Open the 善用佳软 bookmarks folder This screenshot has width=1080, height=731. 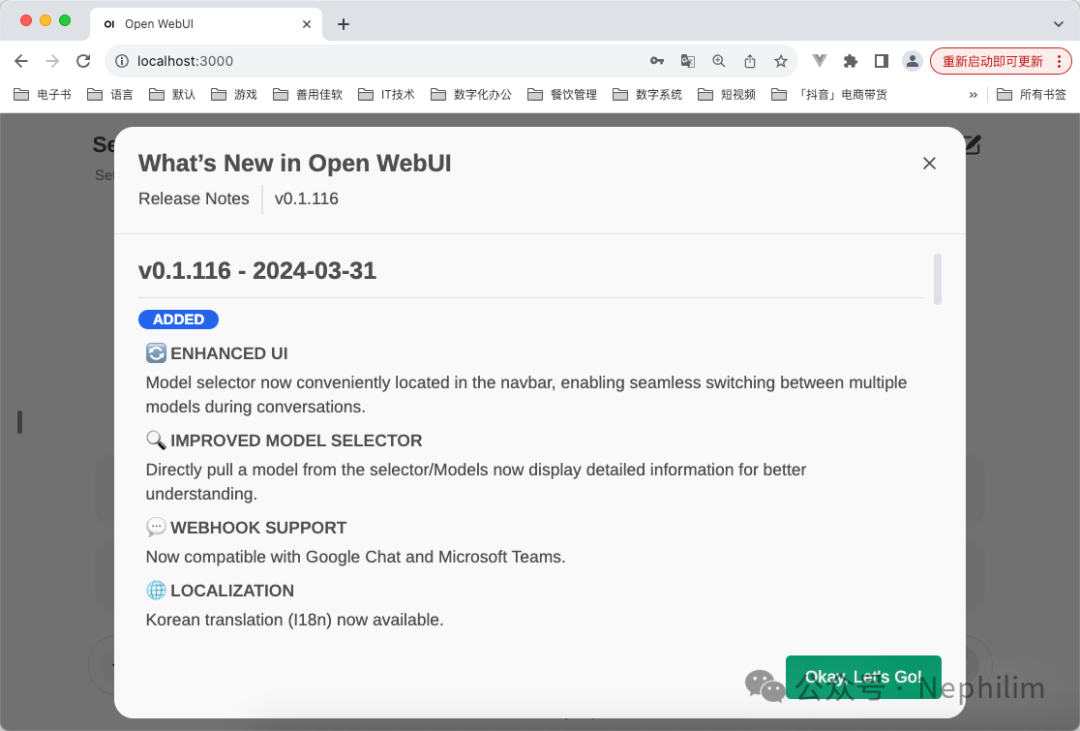pos(308,94)
